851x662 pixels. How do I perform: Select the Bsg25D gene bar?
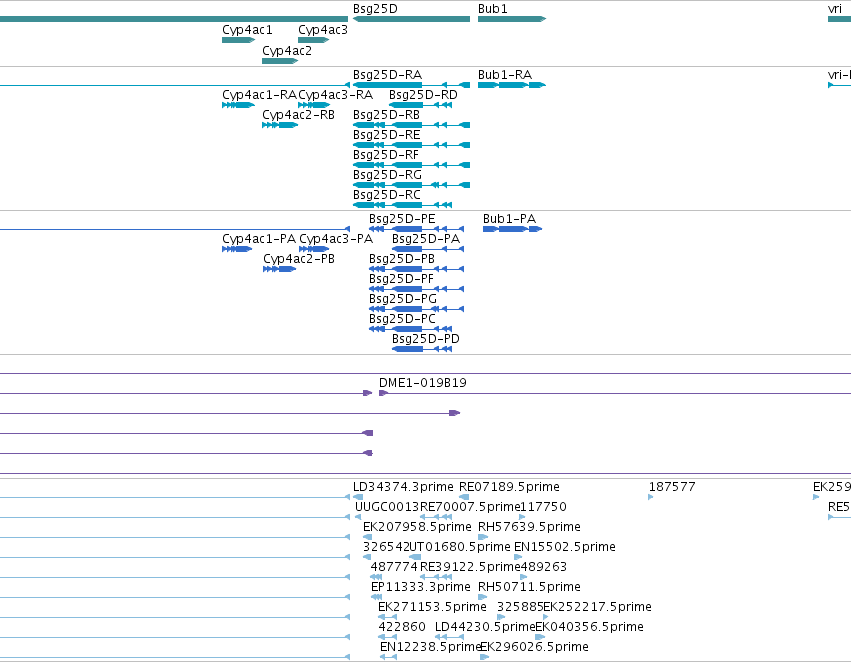411,19
